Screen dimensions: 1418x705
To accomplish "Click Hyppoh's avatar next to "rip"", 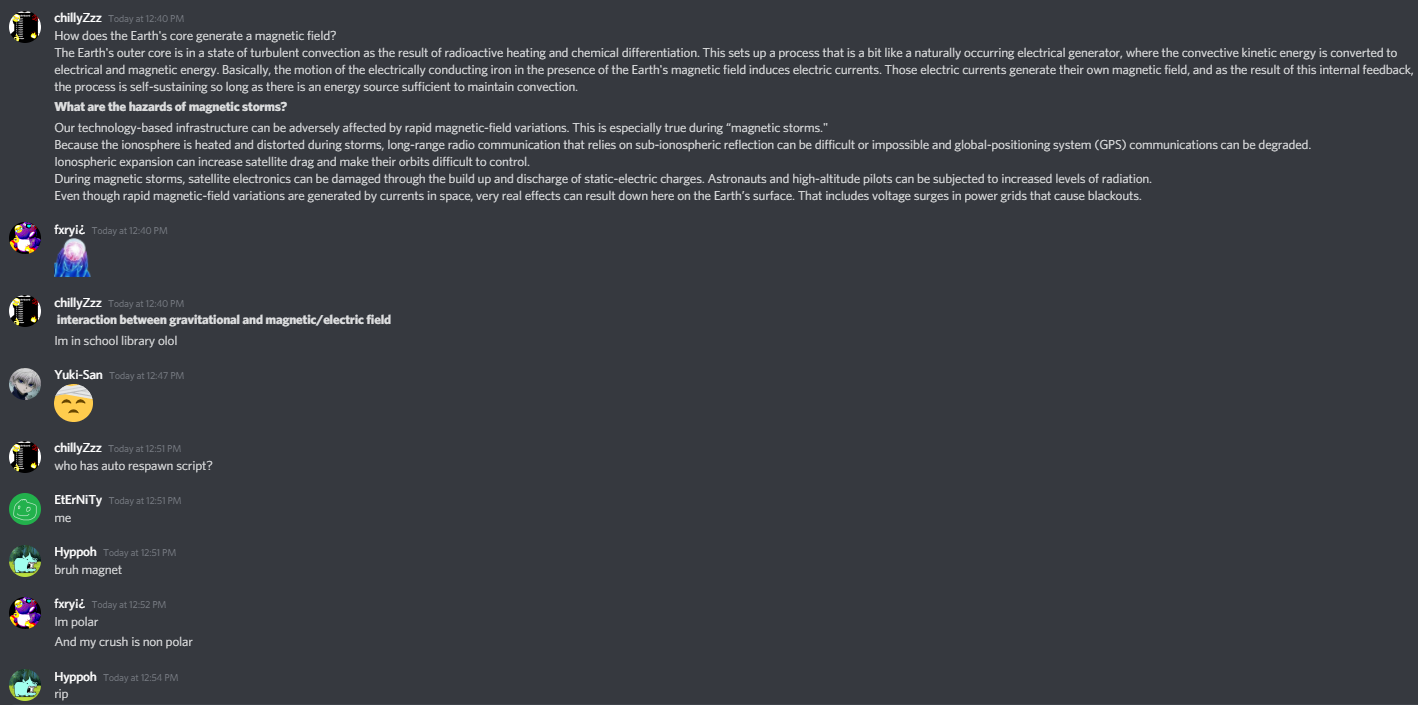I will 25,685.
